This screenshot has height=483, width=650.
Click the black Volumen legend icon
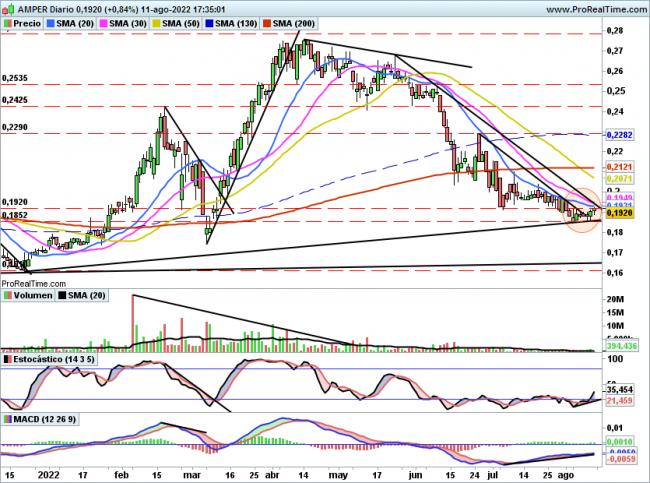9,296
